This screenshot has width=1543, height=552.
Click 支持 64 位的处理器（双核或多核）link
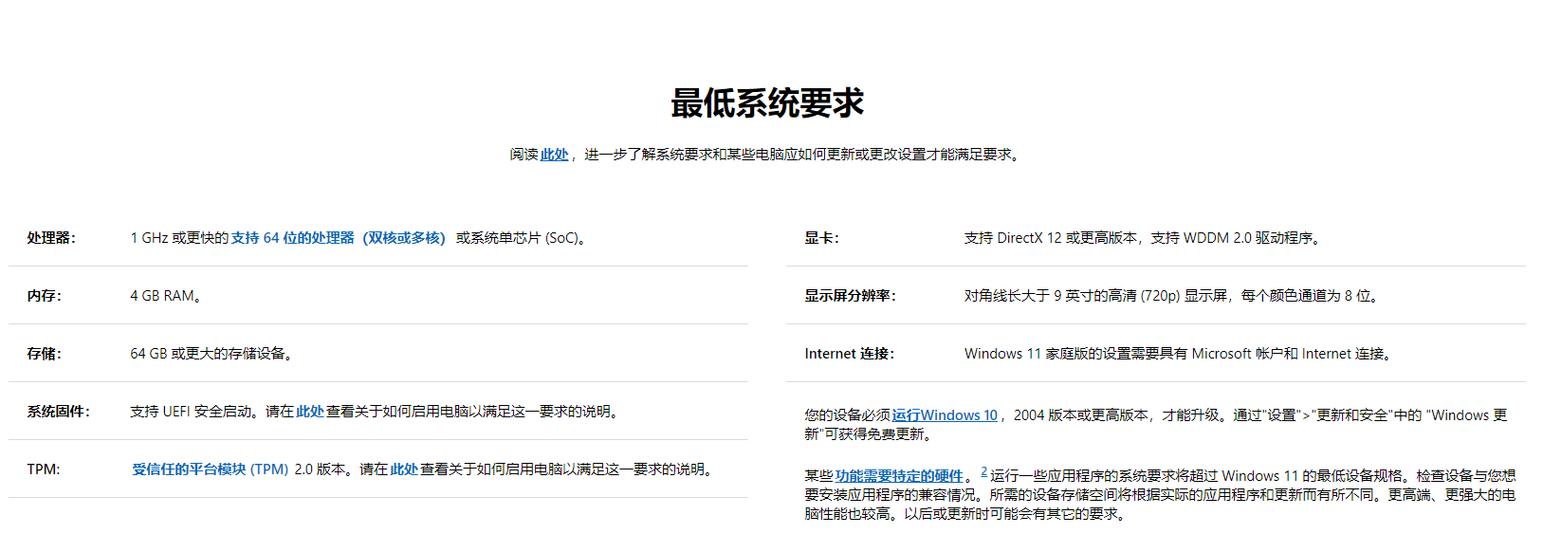338,238
